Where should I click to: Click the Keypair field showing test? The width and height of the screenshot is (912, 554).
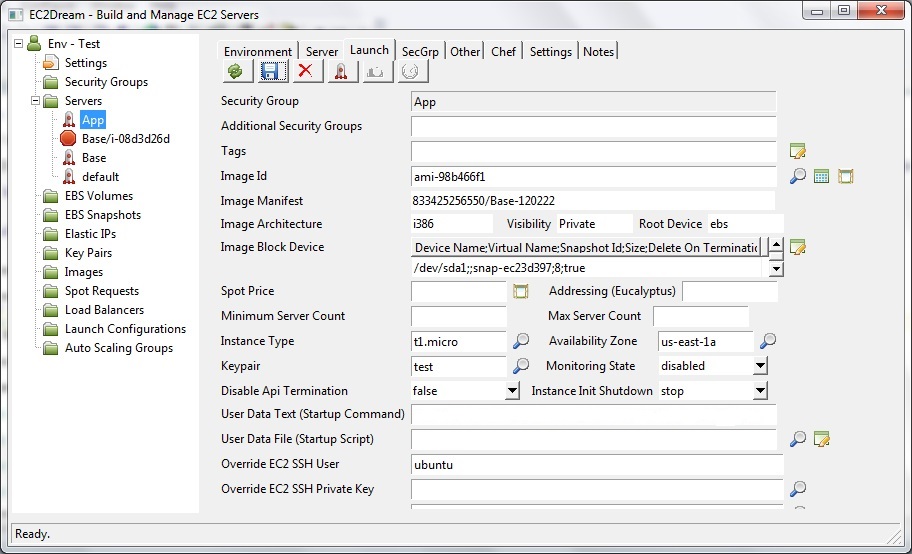click(459, 367)
